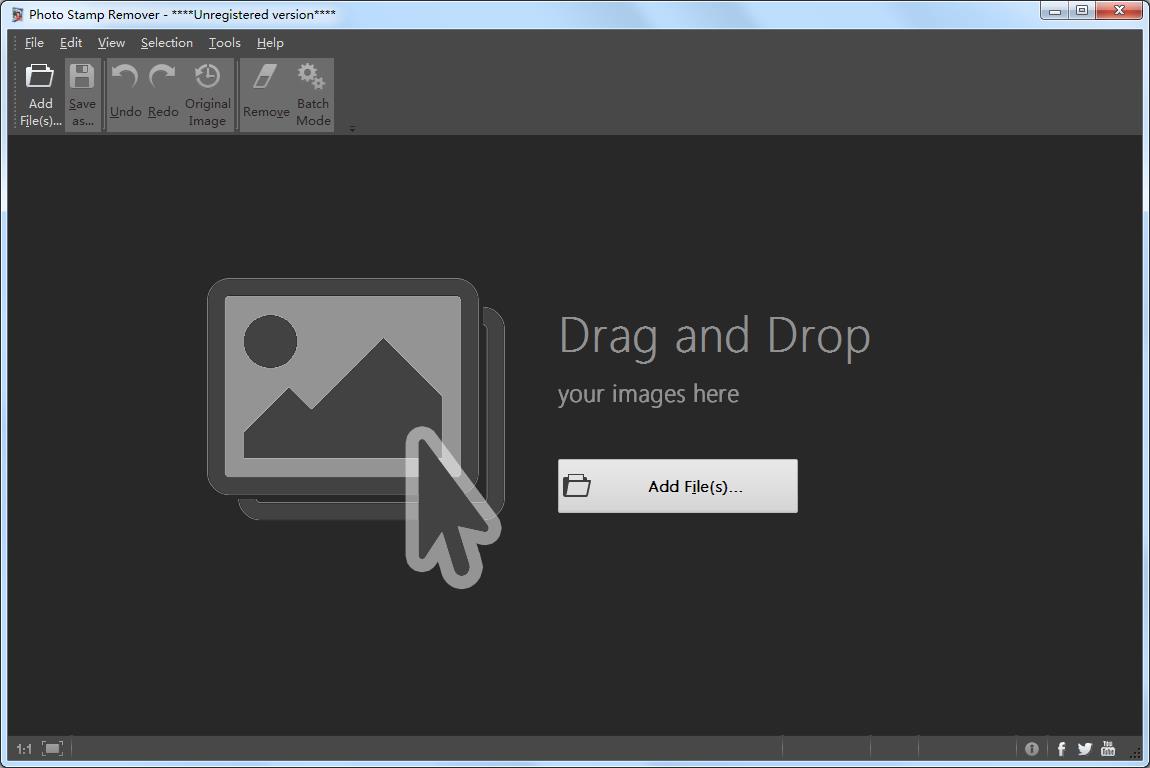The width and height of the screenshot is (1150, 768).
Task: Open the Tools menu
Action: (224, 43)
